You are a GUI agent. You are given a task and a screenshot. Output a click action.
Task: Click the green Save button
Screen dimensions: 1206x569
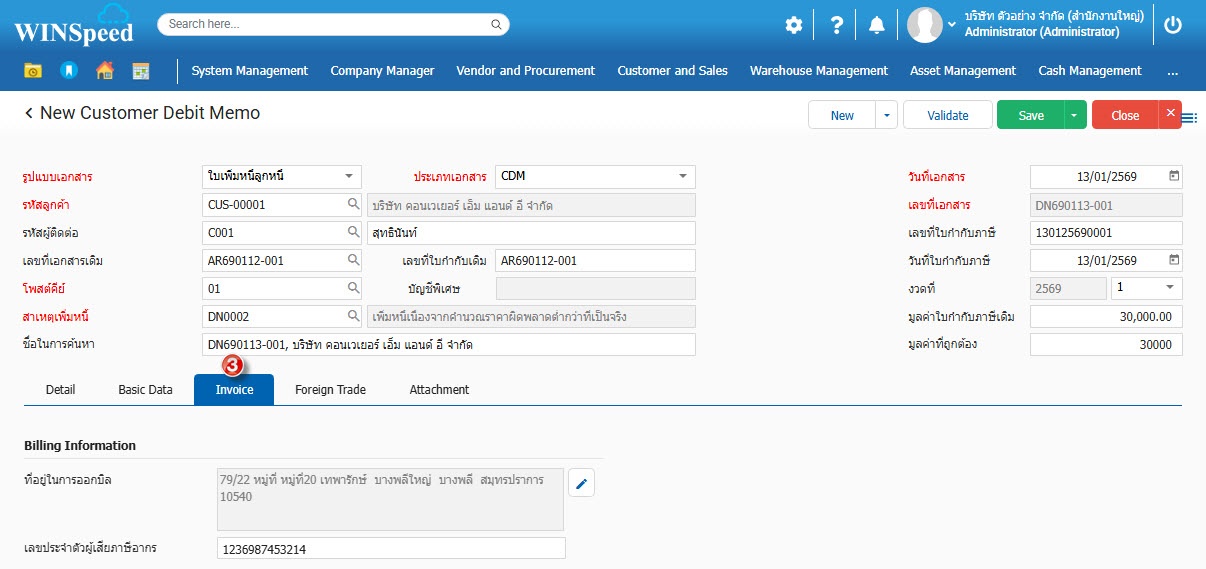click(1030, 115)
